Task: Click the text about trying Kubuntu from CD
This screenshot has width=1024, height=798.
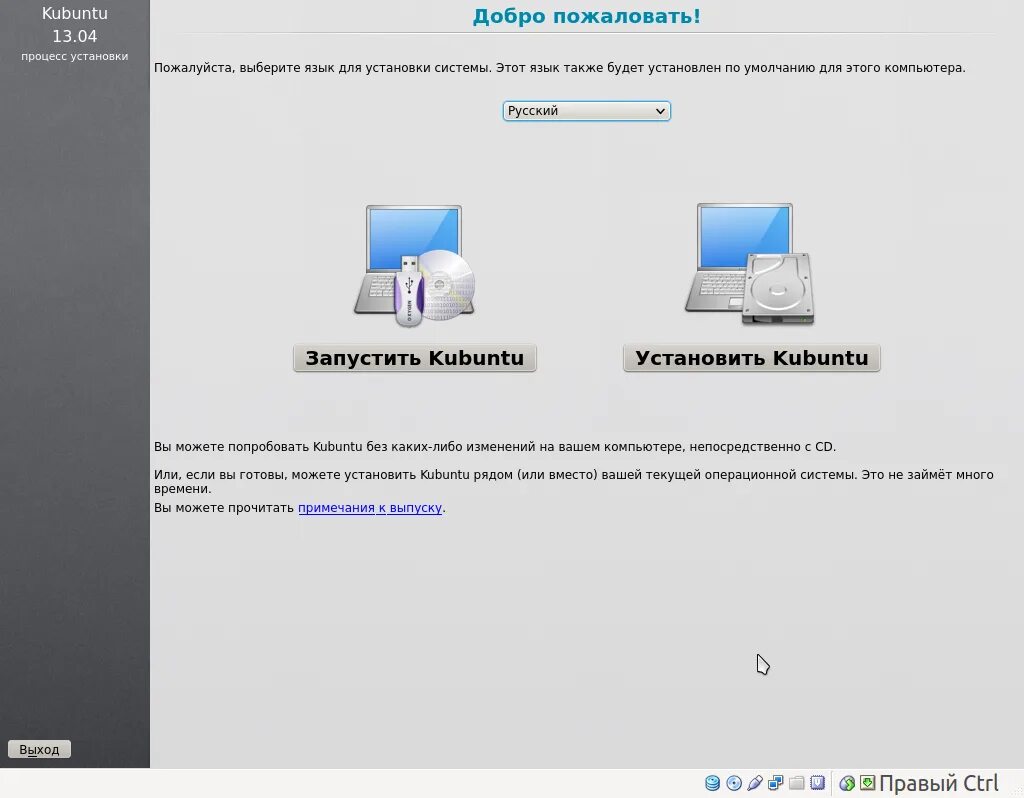Action: coord(495,447)
